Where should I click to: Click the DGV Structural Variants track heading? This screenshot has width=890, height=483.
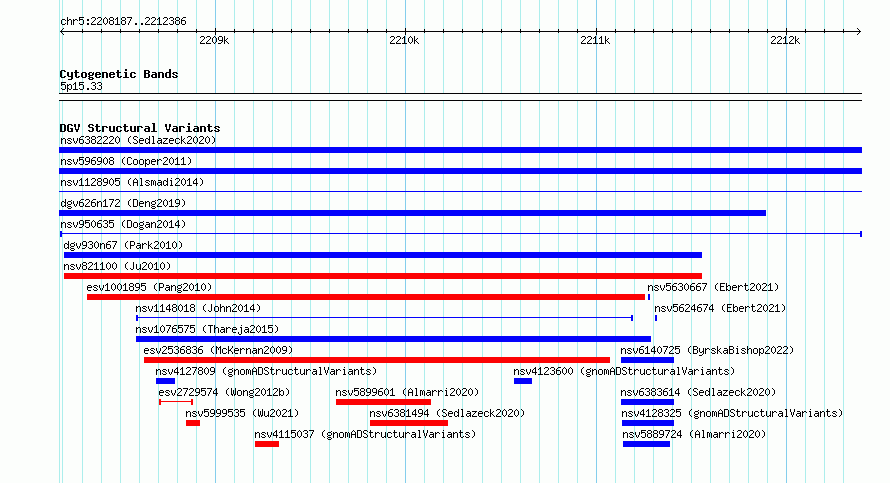click(140, 128)
